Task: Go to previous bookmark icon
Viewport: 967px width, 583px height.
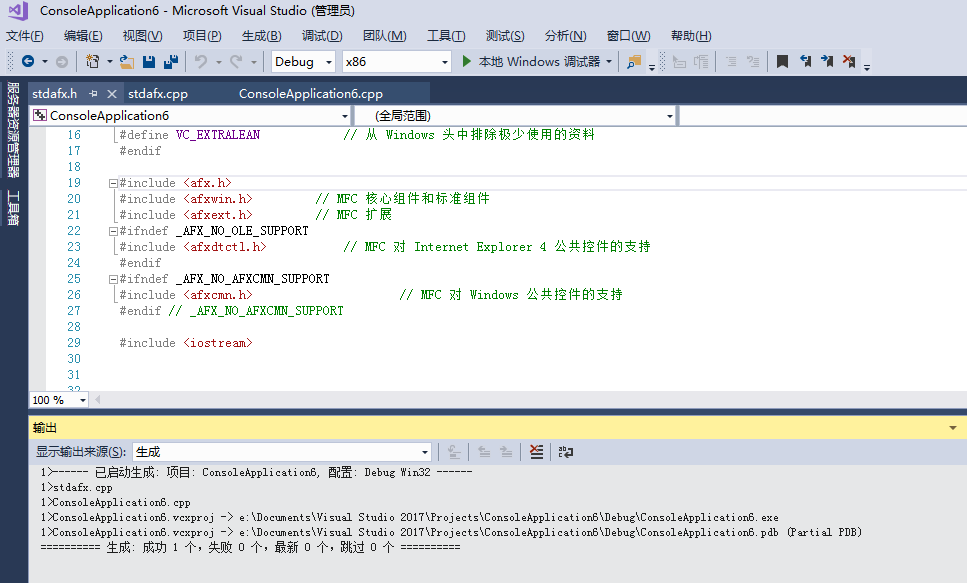Action: click(x=805, y=61)
